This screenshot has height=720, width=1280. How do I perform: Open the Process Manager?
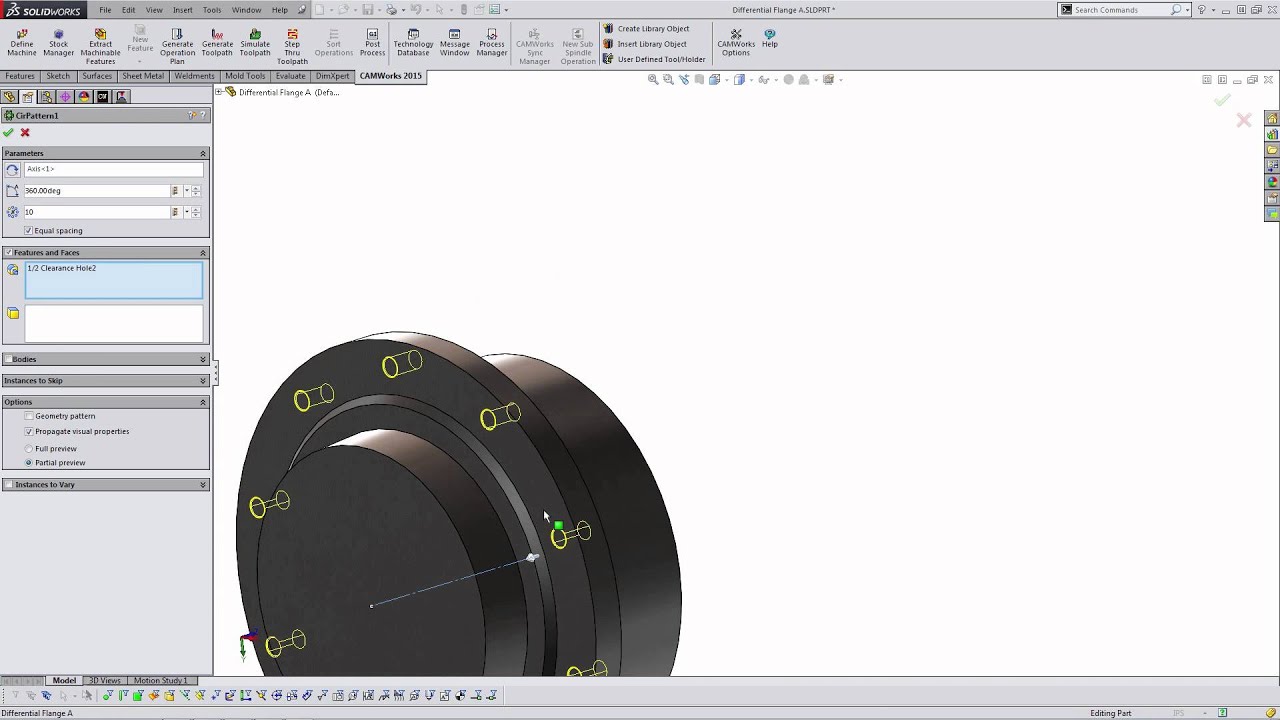pos(491,41)
